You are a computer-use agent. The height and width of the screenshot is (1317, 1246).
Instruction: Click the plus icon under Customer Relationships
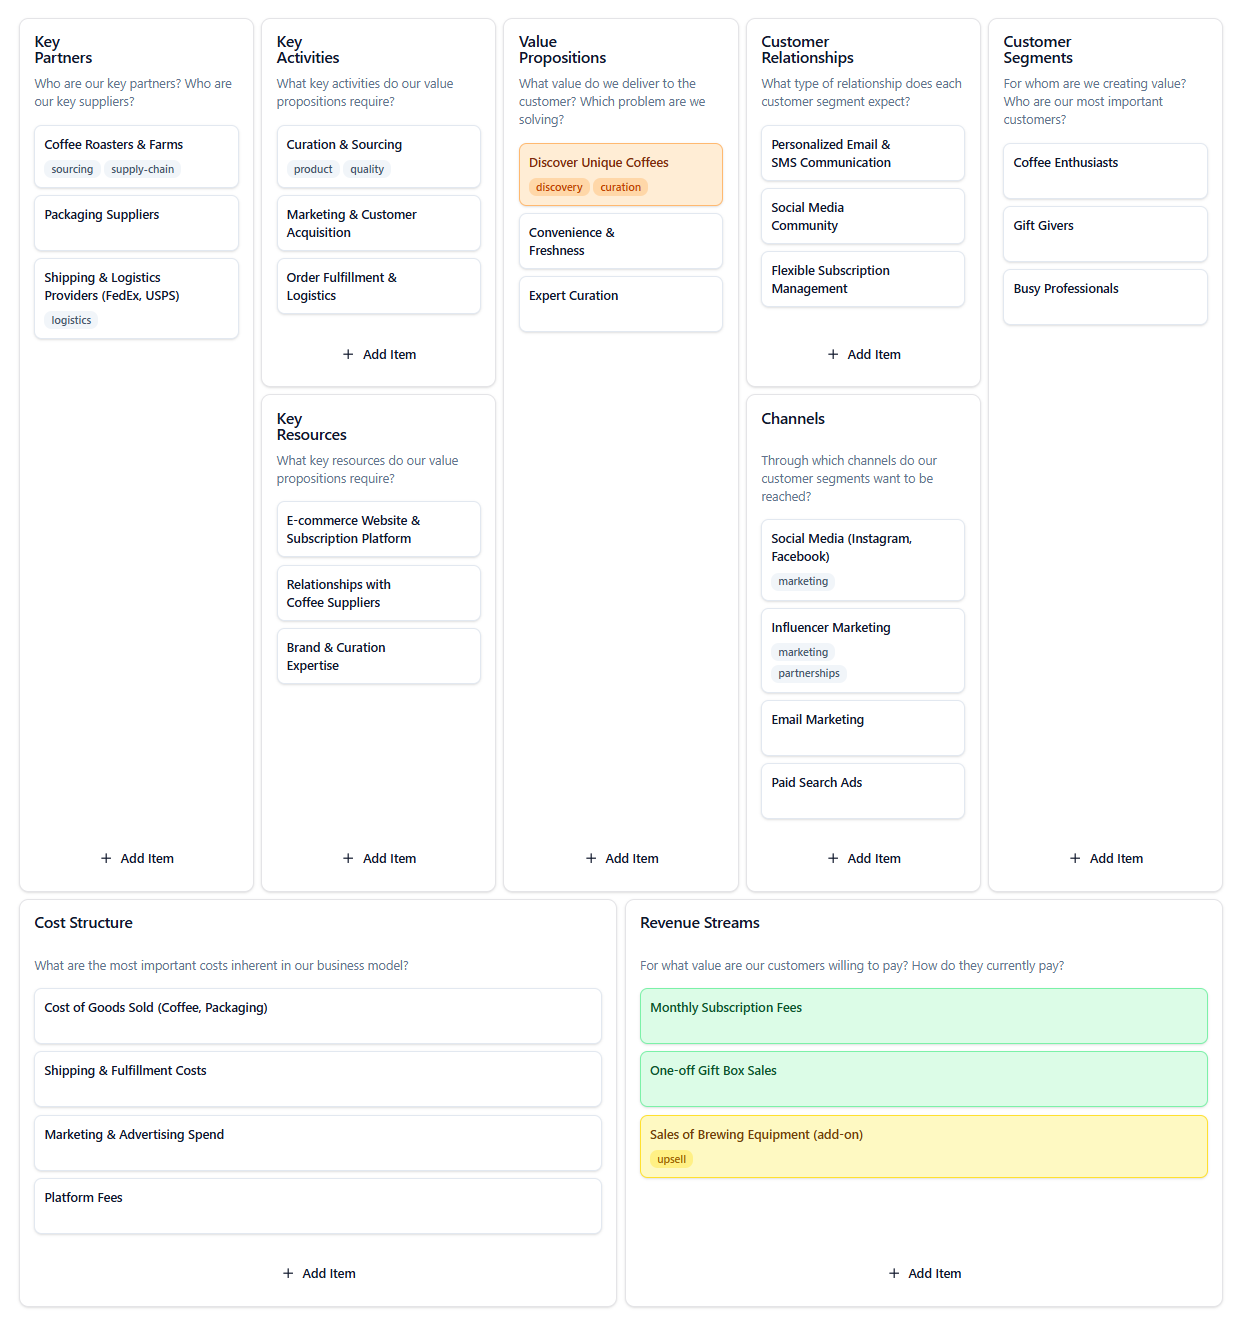click(x=833, y=354)
